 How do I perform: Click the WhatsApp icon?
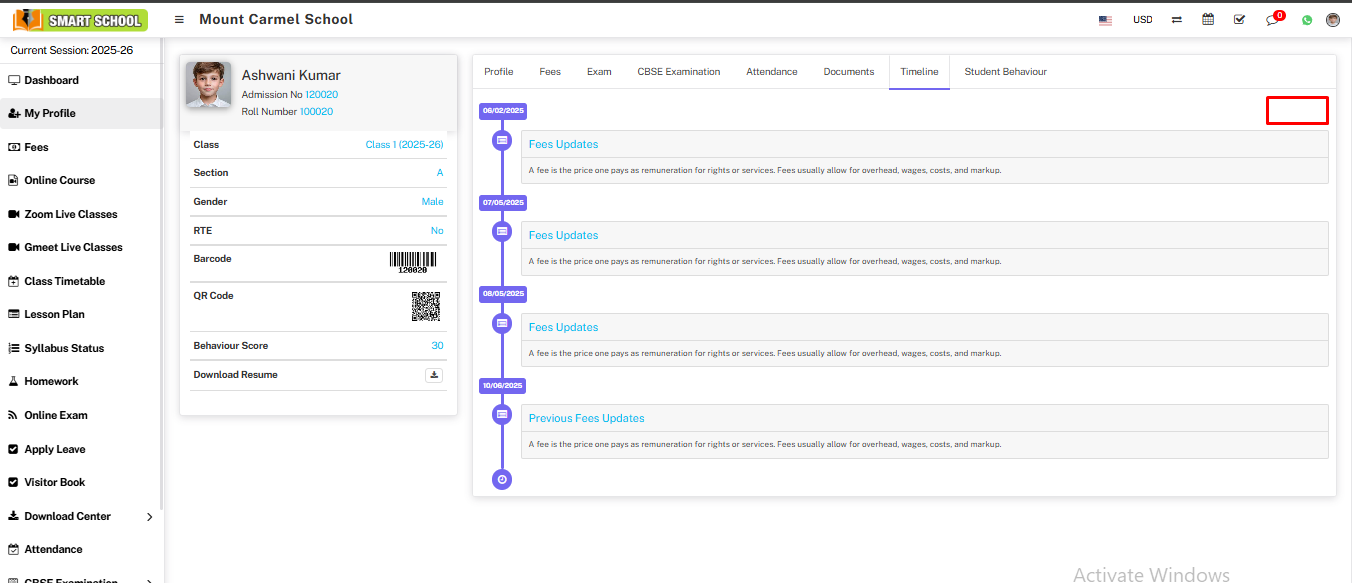1306,20
